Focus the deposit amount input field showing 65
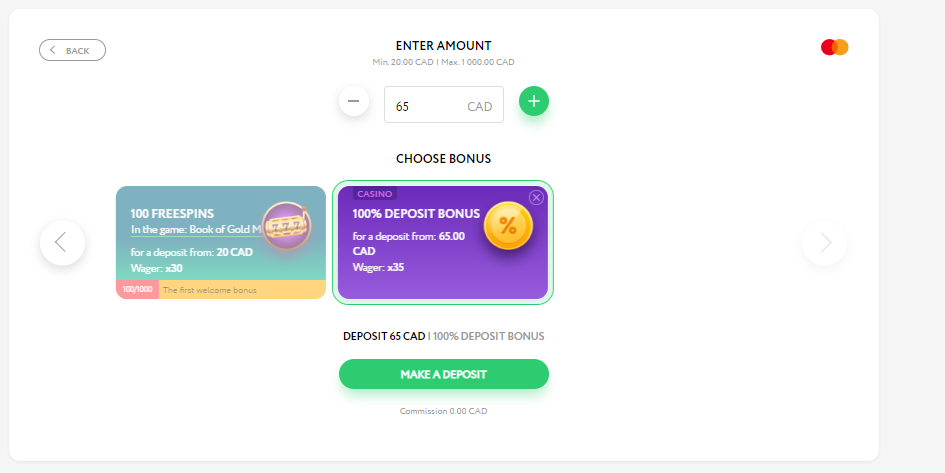 [x=444, y=105]
